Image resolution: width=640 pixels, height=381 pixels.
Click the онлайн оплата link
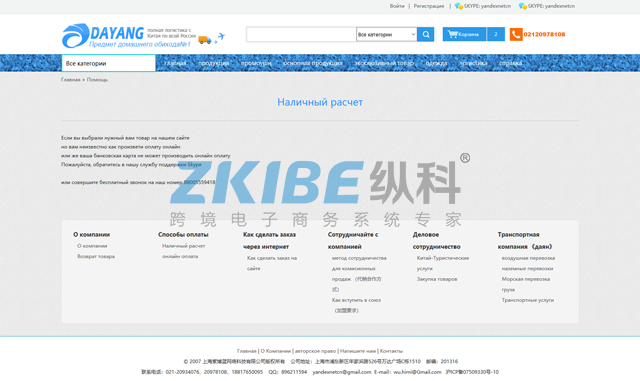pyautogui.click(x=180, y=256)
